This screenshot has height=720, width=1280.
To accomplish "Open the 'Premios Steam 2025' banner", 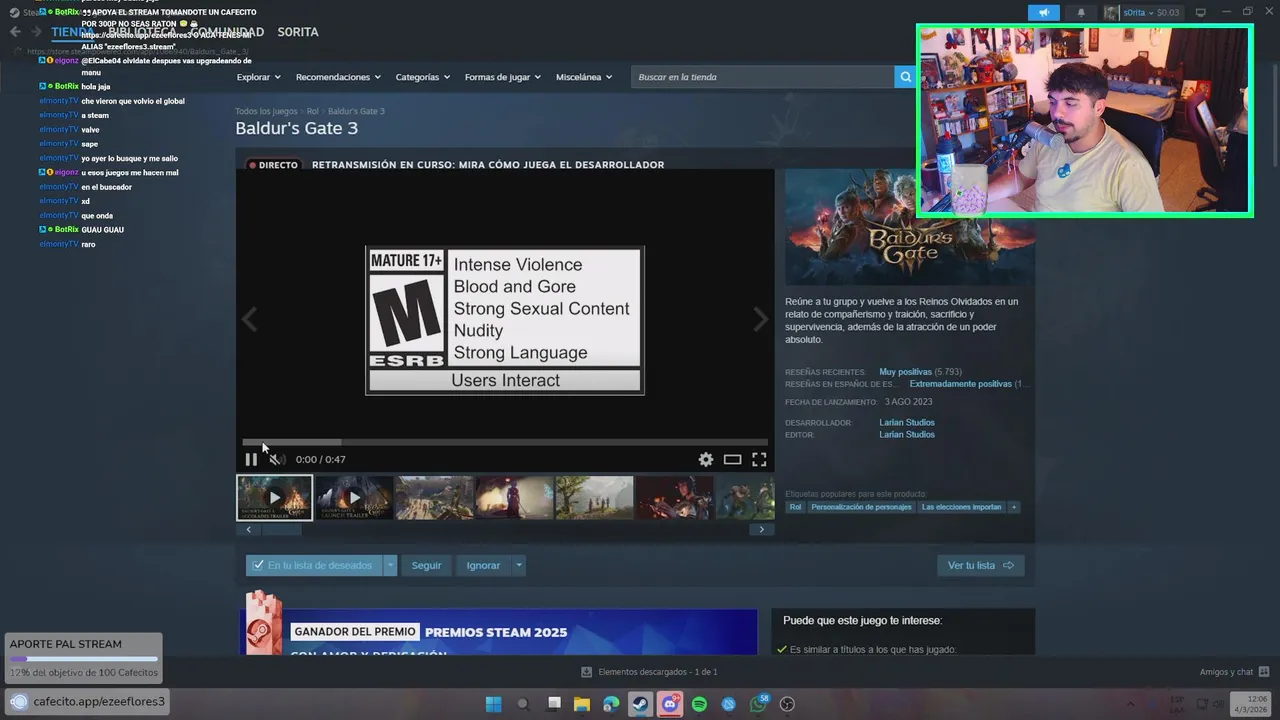I will (x=498, y=632).
